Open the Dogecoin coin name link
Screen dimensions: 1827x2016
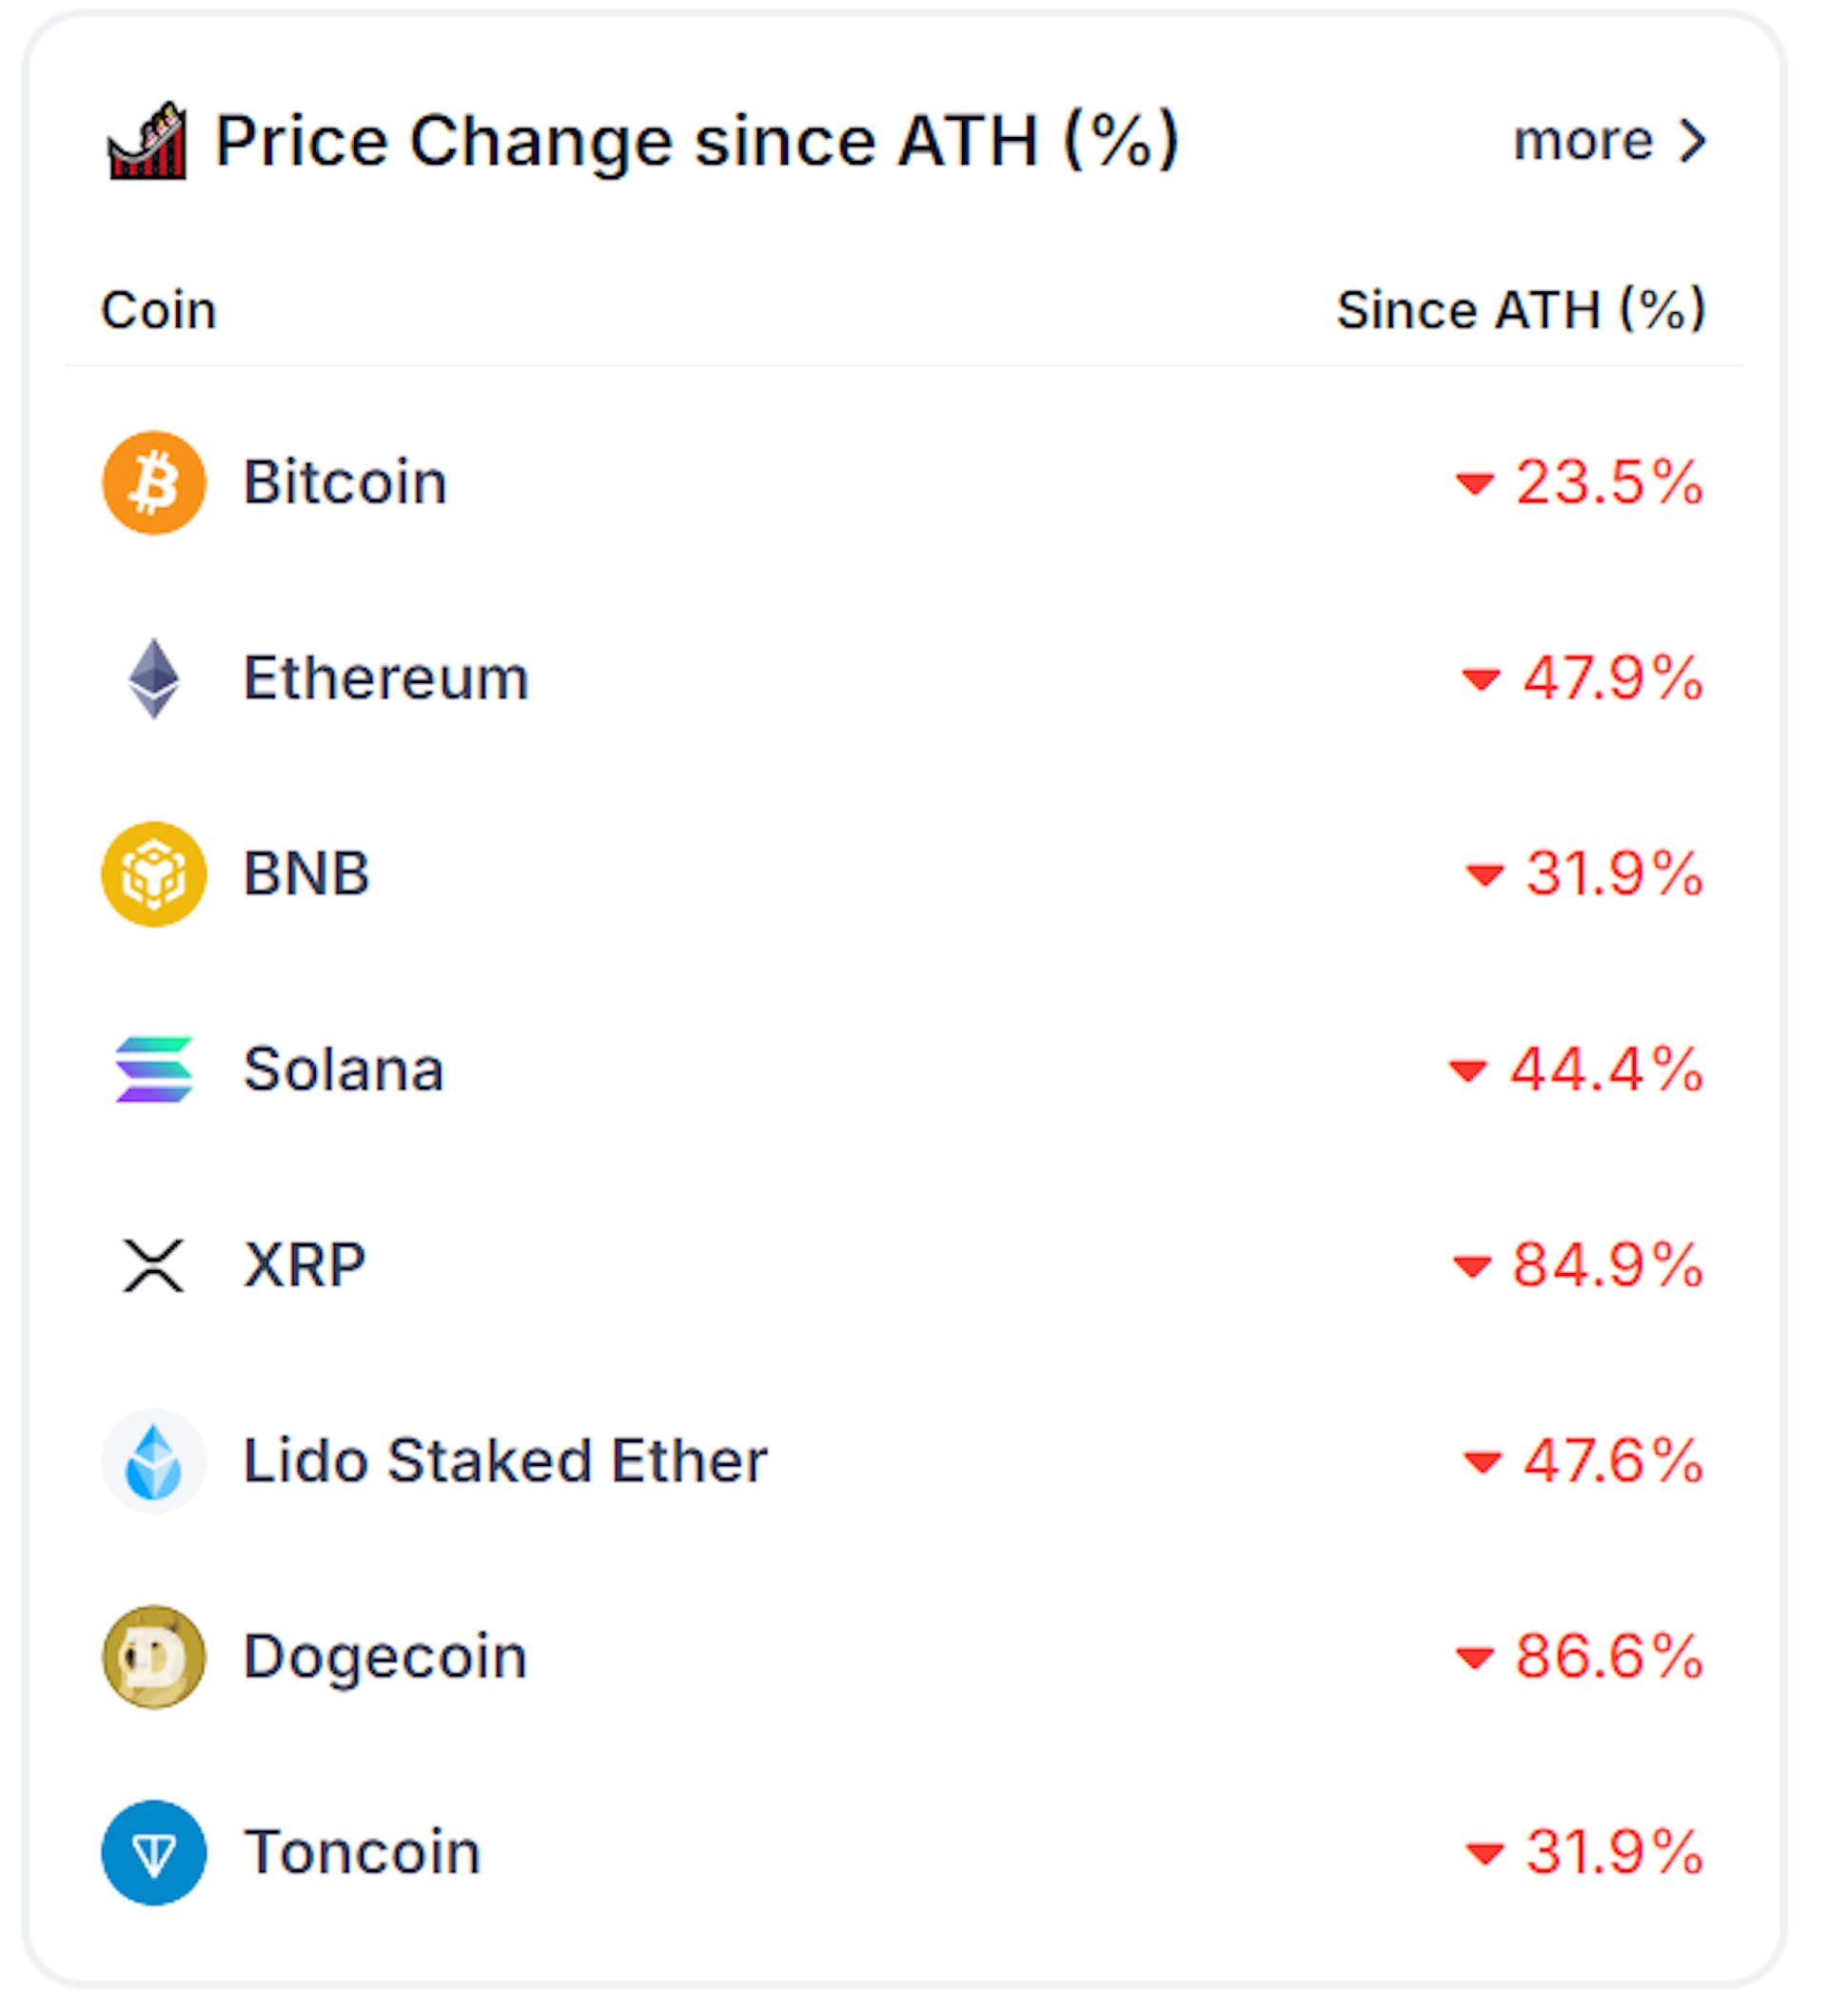[385, 1657]
